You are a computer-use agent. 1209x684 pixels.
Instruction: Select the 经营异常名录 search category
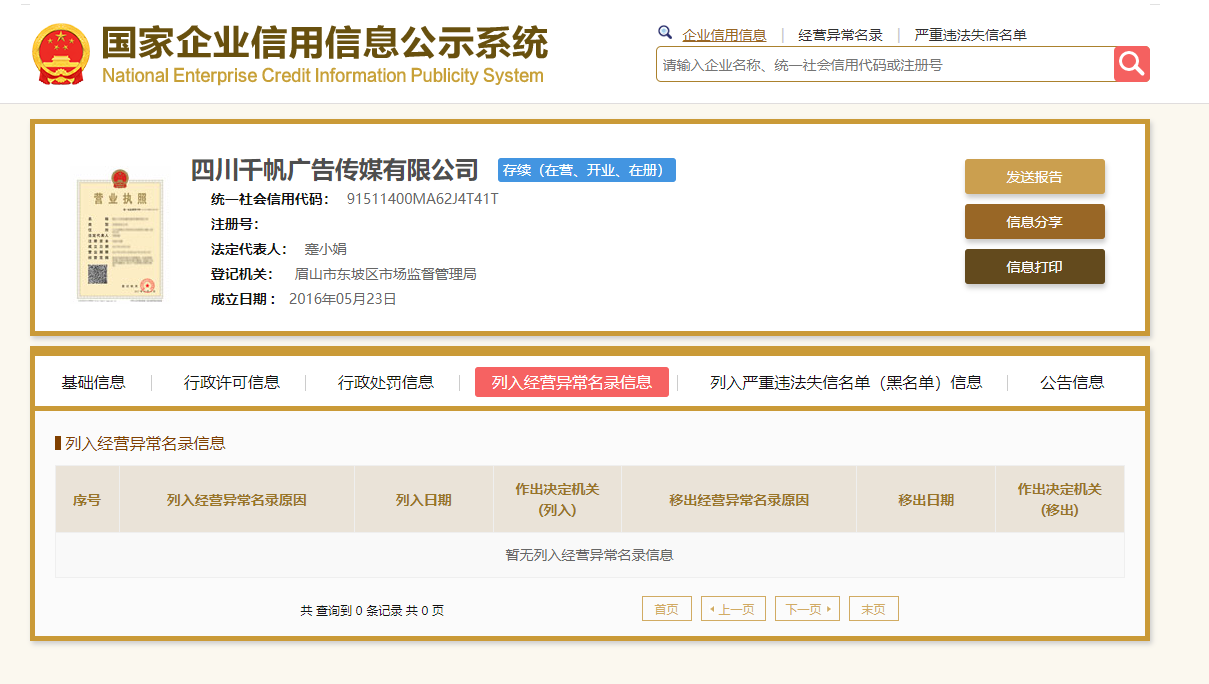point(840,35)
